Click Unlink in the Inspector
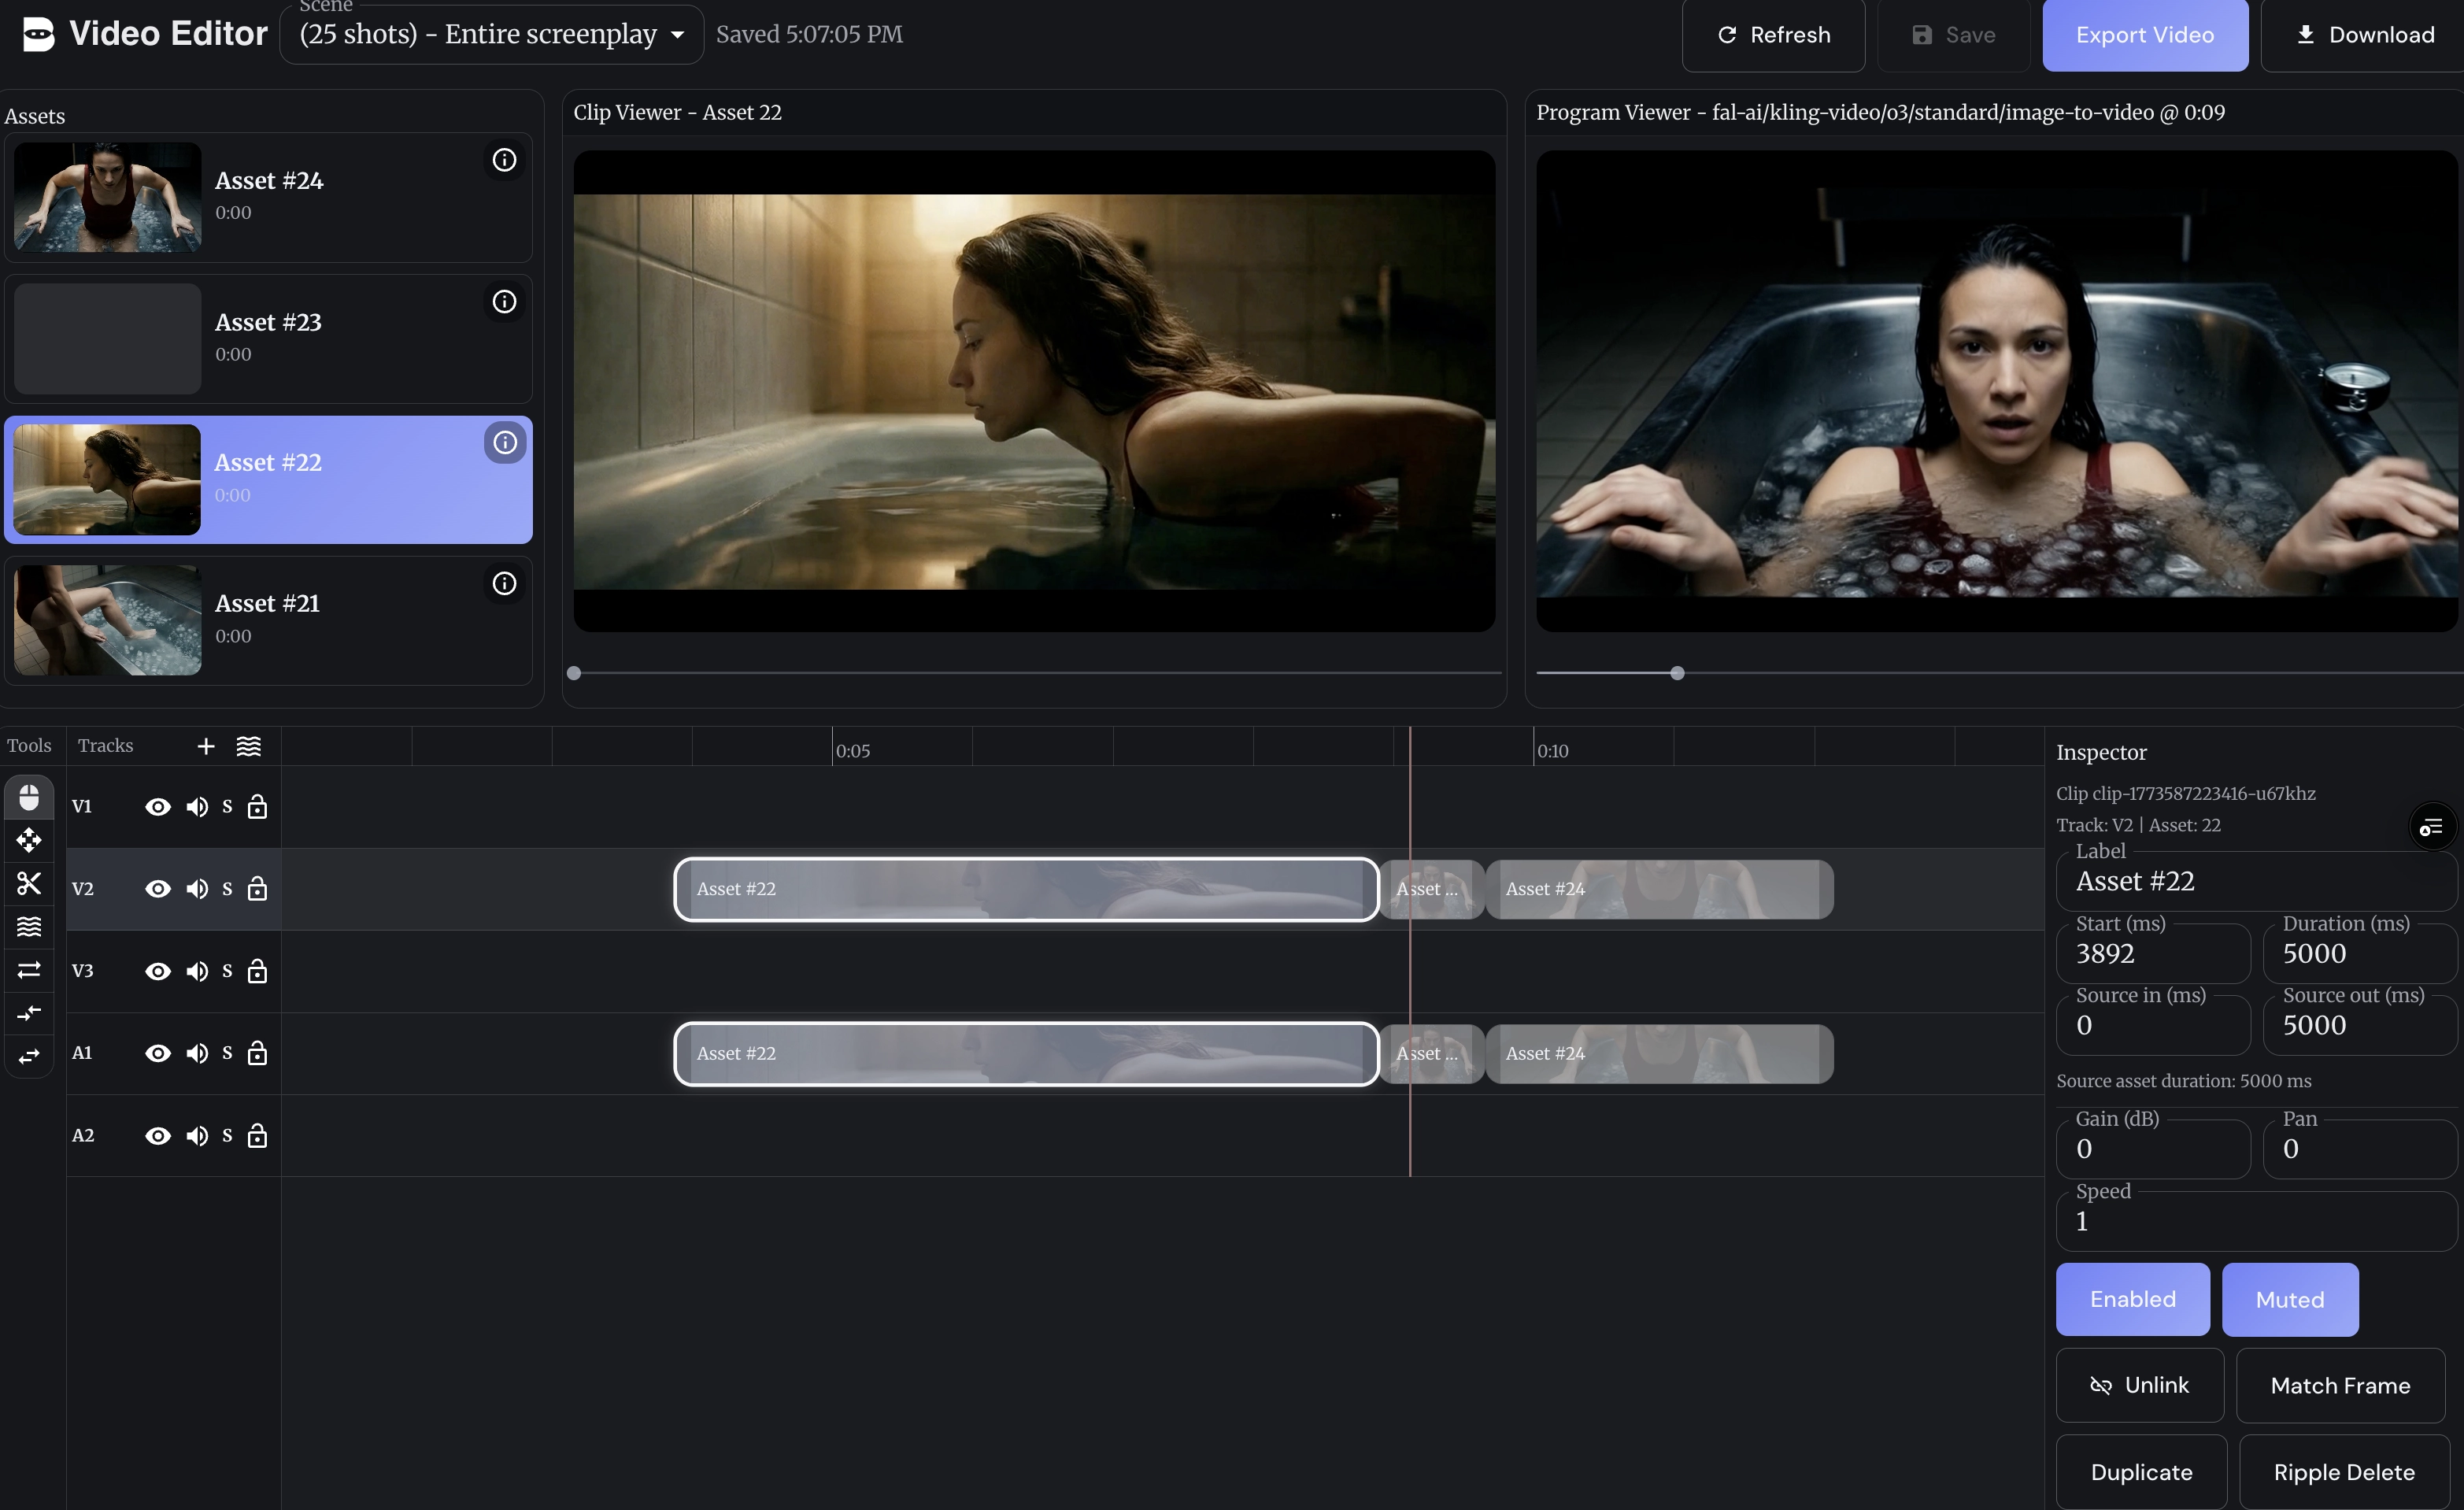 [2140, 1385]
